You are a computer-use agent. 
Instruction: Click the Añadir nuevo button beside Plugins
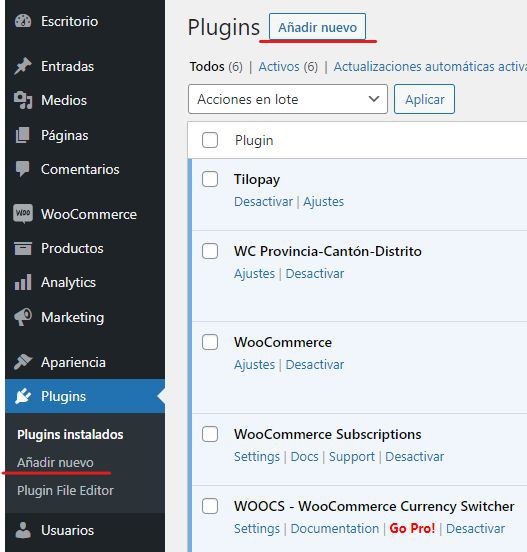(x=317, y=27)
